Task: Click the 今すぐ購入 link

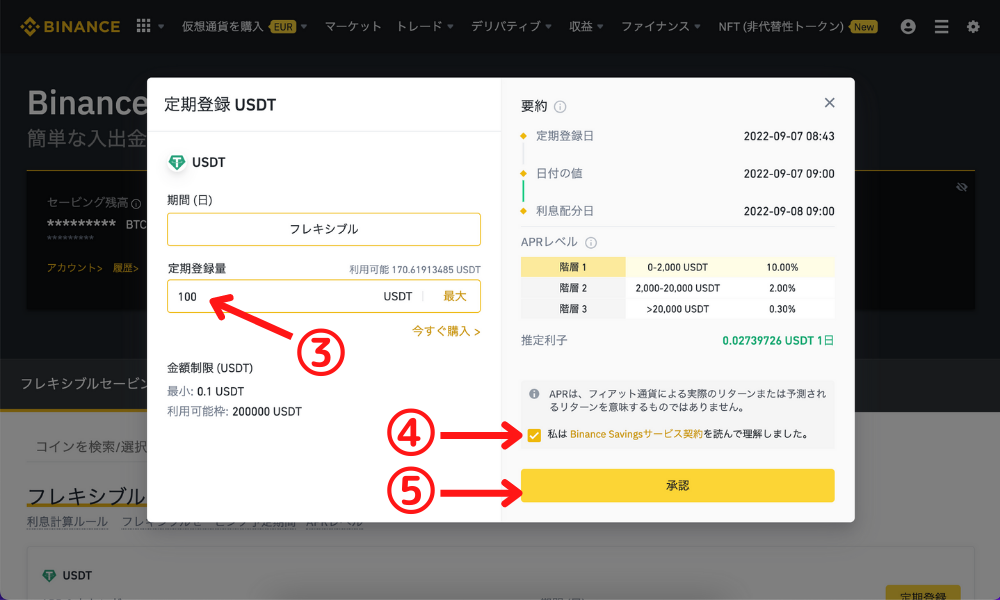Action: [x=446, y=331]
